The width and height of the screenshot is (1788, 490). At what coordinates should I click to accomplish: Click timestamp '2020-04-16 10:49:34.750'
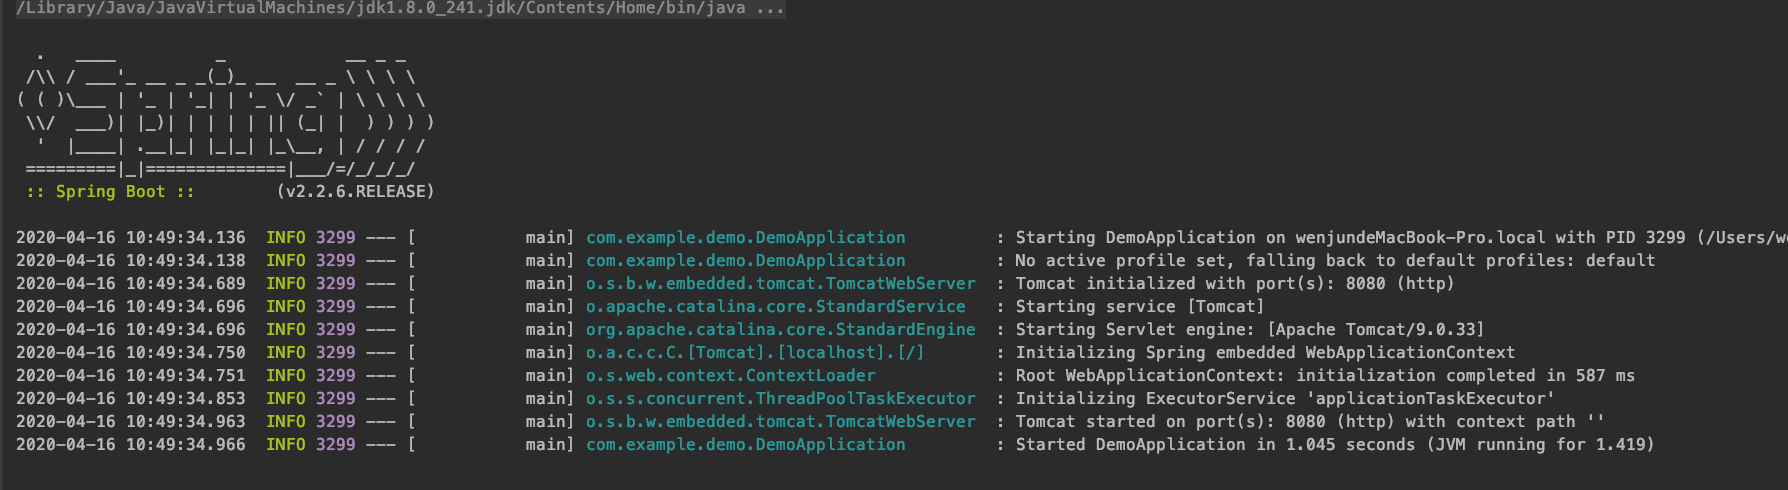pos(131,352)
